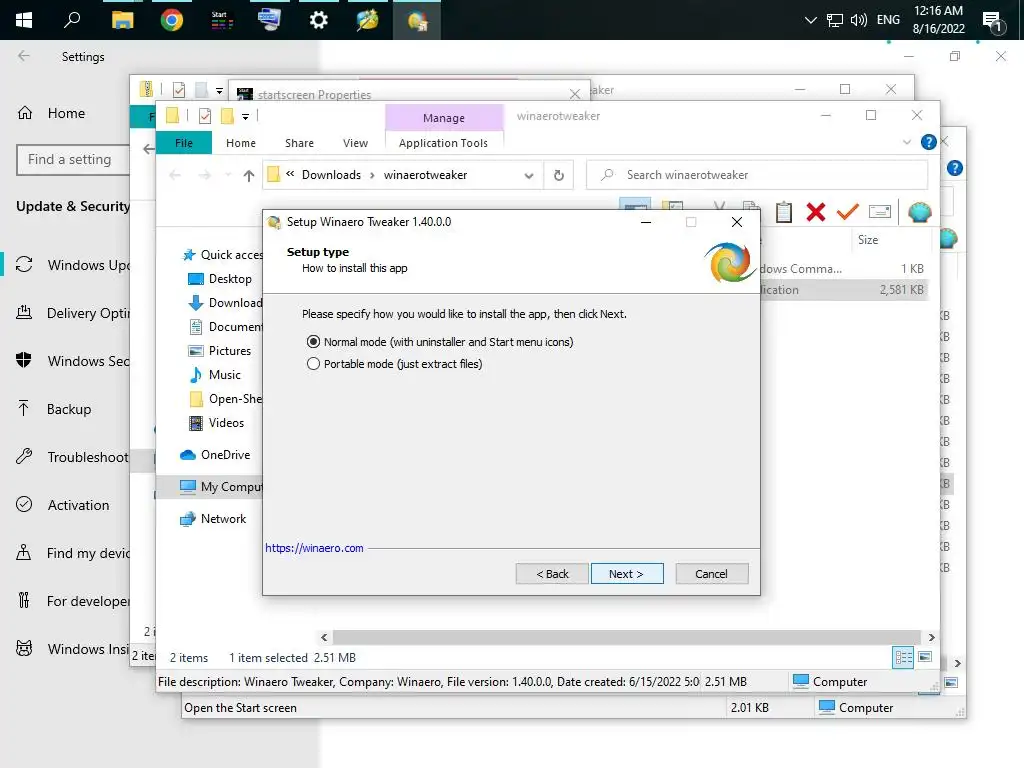Expand the ribbon chevron
1024x768 pixels.
click(906, 142)
